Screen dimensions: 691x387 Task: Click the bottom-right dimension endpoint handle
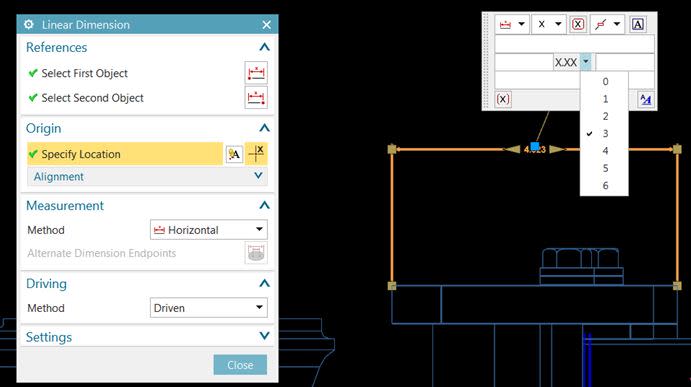677,286
